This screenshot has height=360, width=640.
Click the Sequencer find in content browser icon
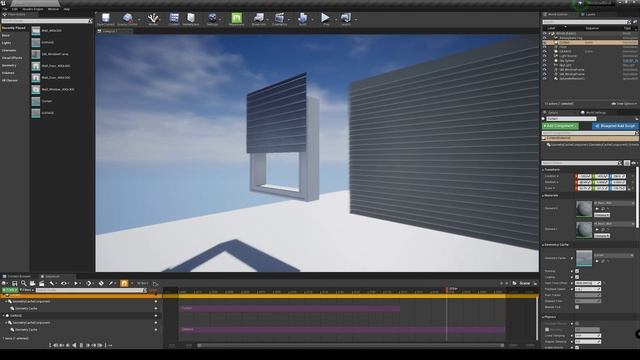[24, 283]
